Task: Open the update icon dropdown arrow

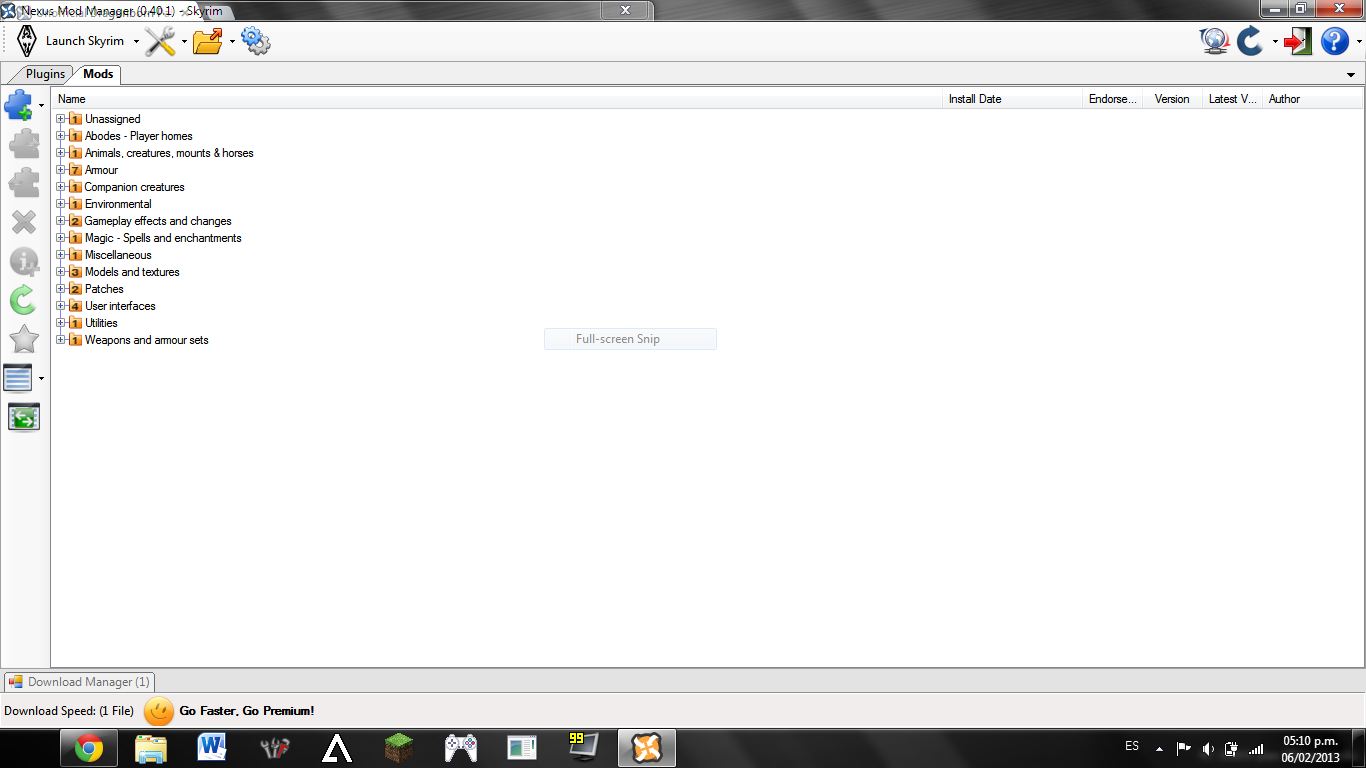Action: (x=1275, y=42)
